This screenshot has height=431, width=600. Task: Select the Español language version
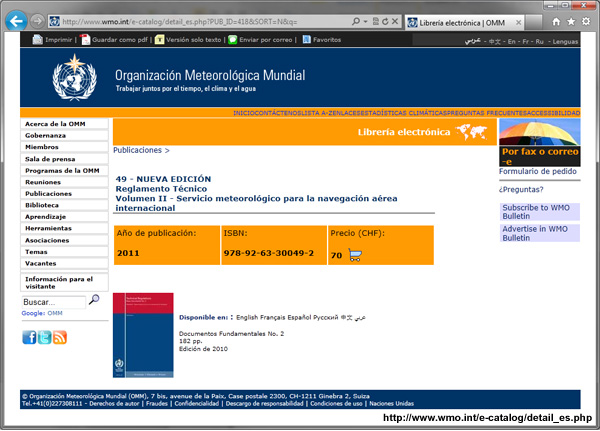tap(300, 317)
